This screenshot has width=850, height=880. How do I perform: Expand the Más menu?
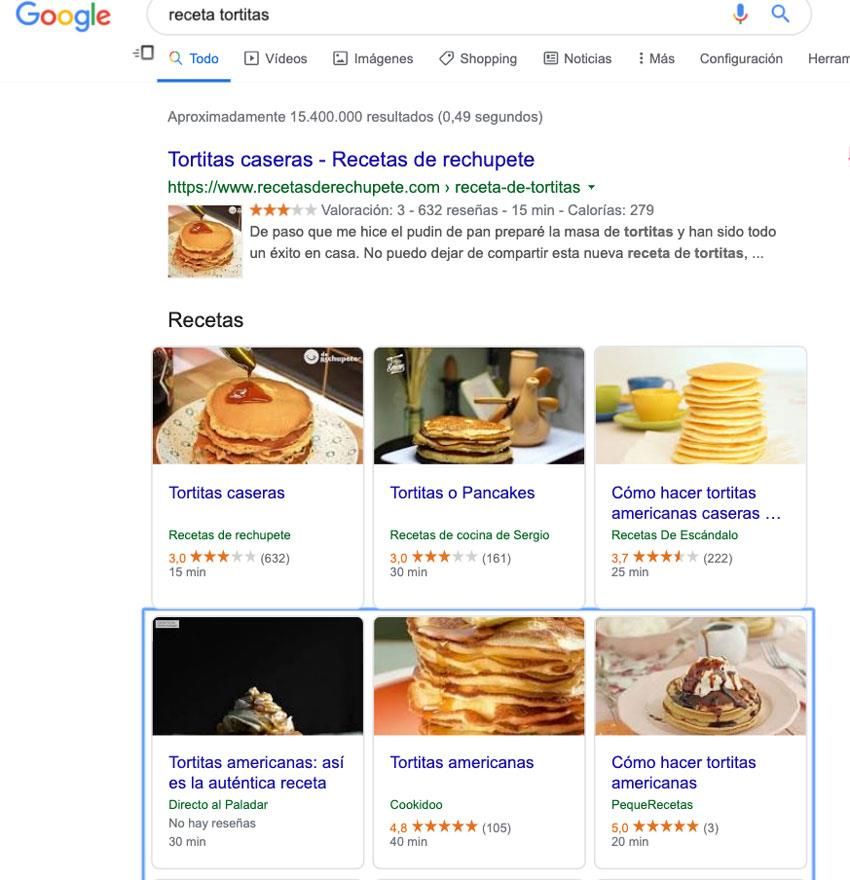point(656,58)
